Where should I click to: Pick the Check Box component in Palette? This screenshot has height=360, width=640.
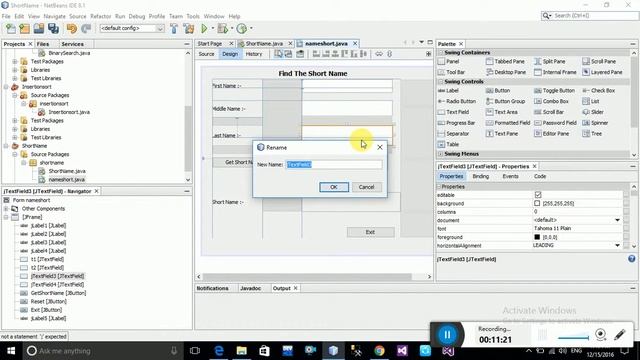coord(599,91)
